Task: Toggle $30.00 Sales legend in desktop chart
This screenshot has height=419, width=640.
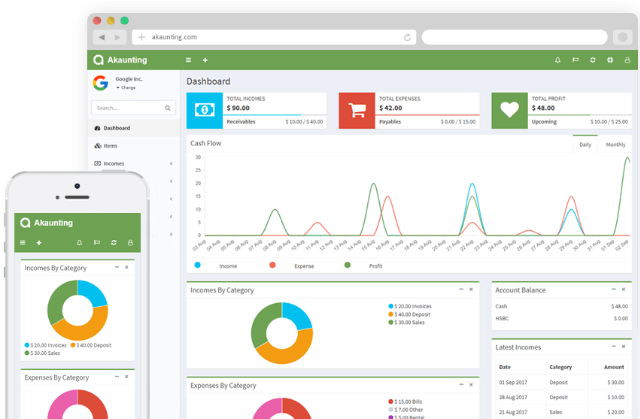Action: [x=407, y=322]
